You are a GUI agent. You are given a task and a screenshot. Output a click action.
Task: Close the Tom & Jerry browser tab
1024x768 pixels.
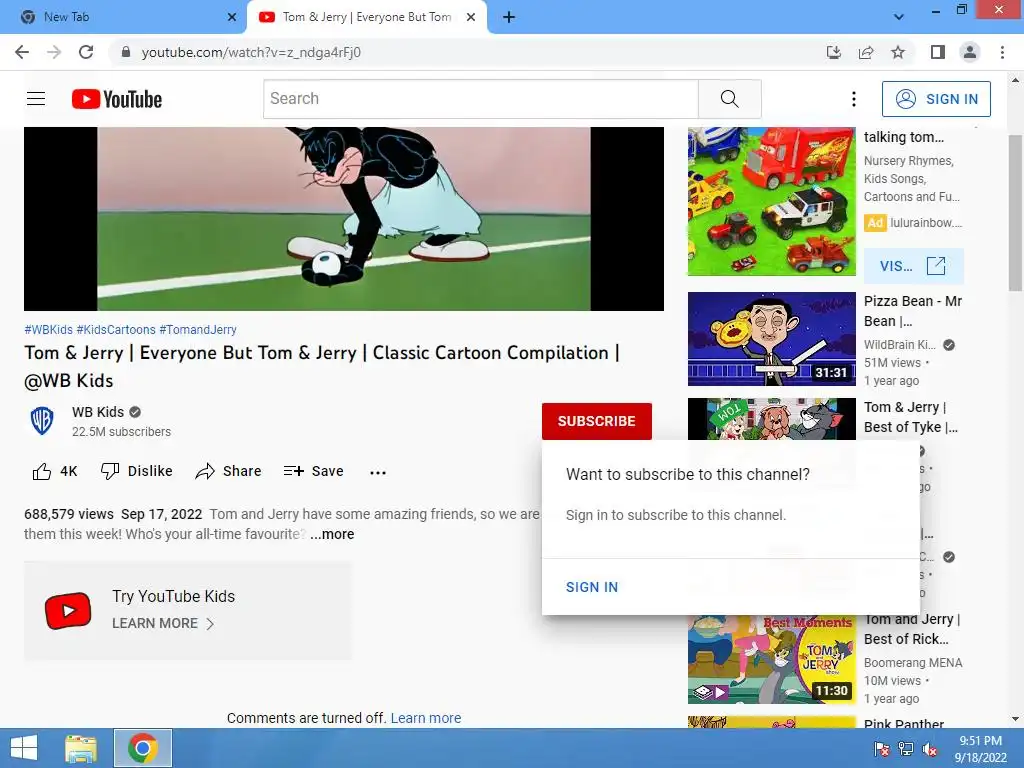coord(471,17)
